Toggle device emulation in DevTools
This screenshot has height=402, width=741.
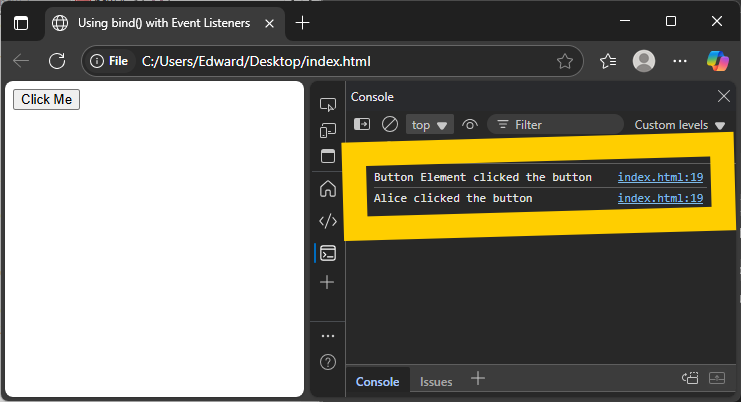[328, 130]
